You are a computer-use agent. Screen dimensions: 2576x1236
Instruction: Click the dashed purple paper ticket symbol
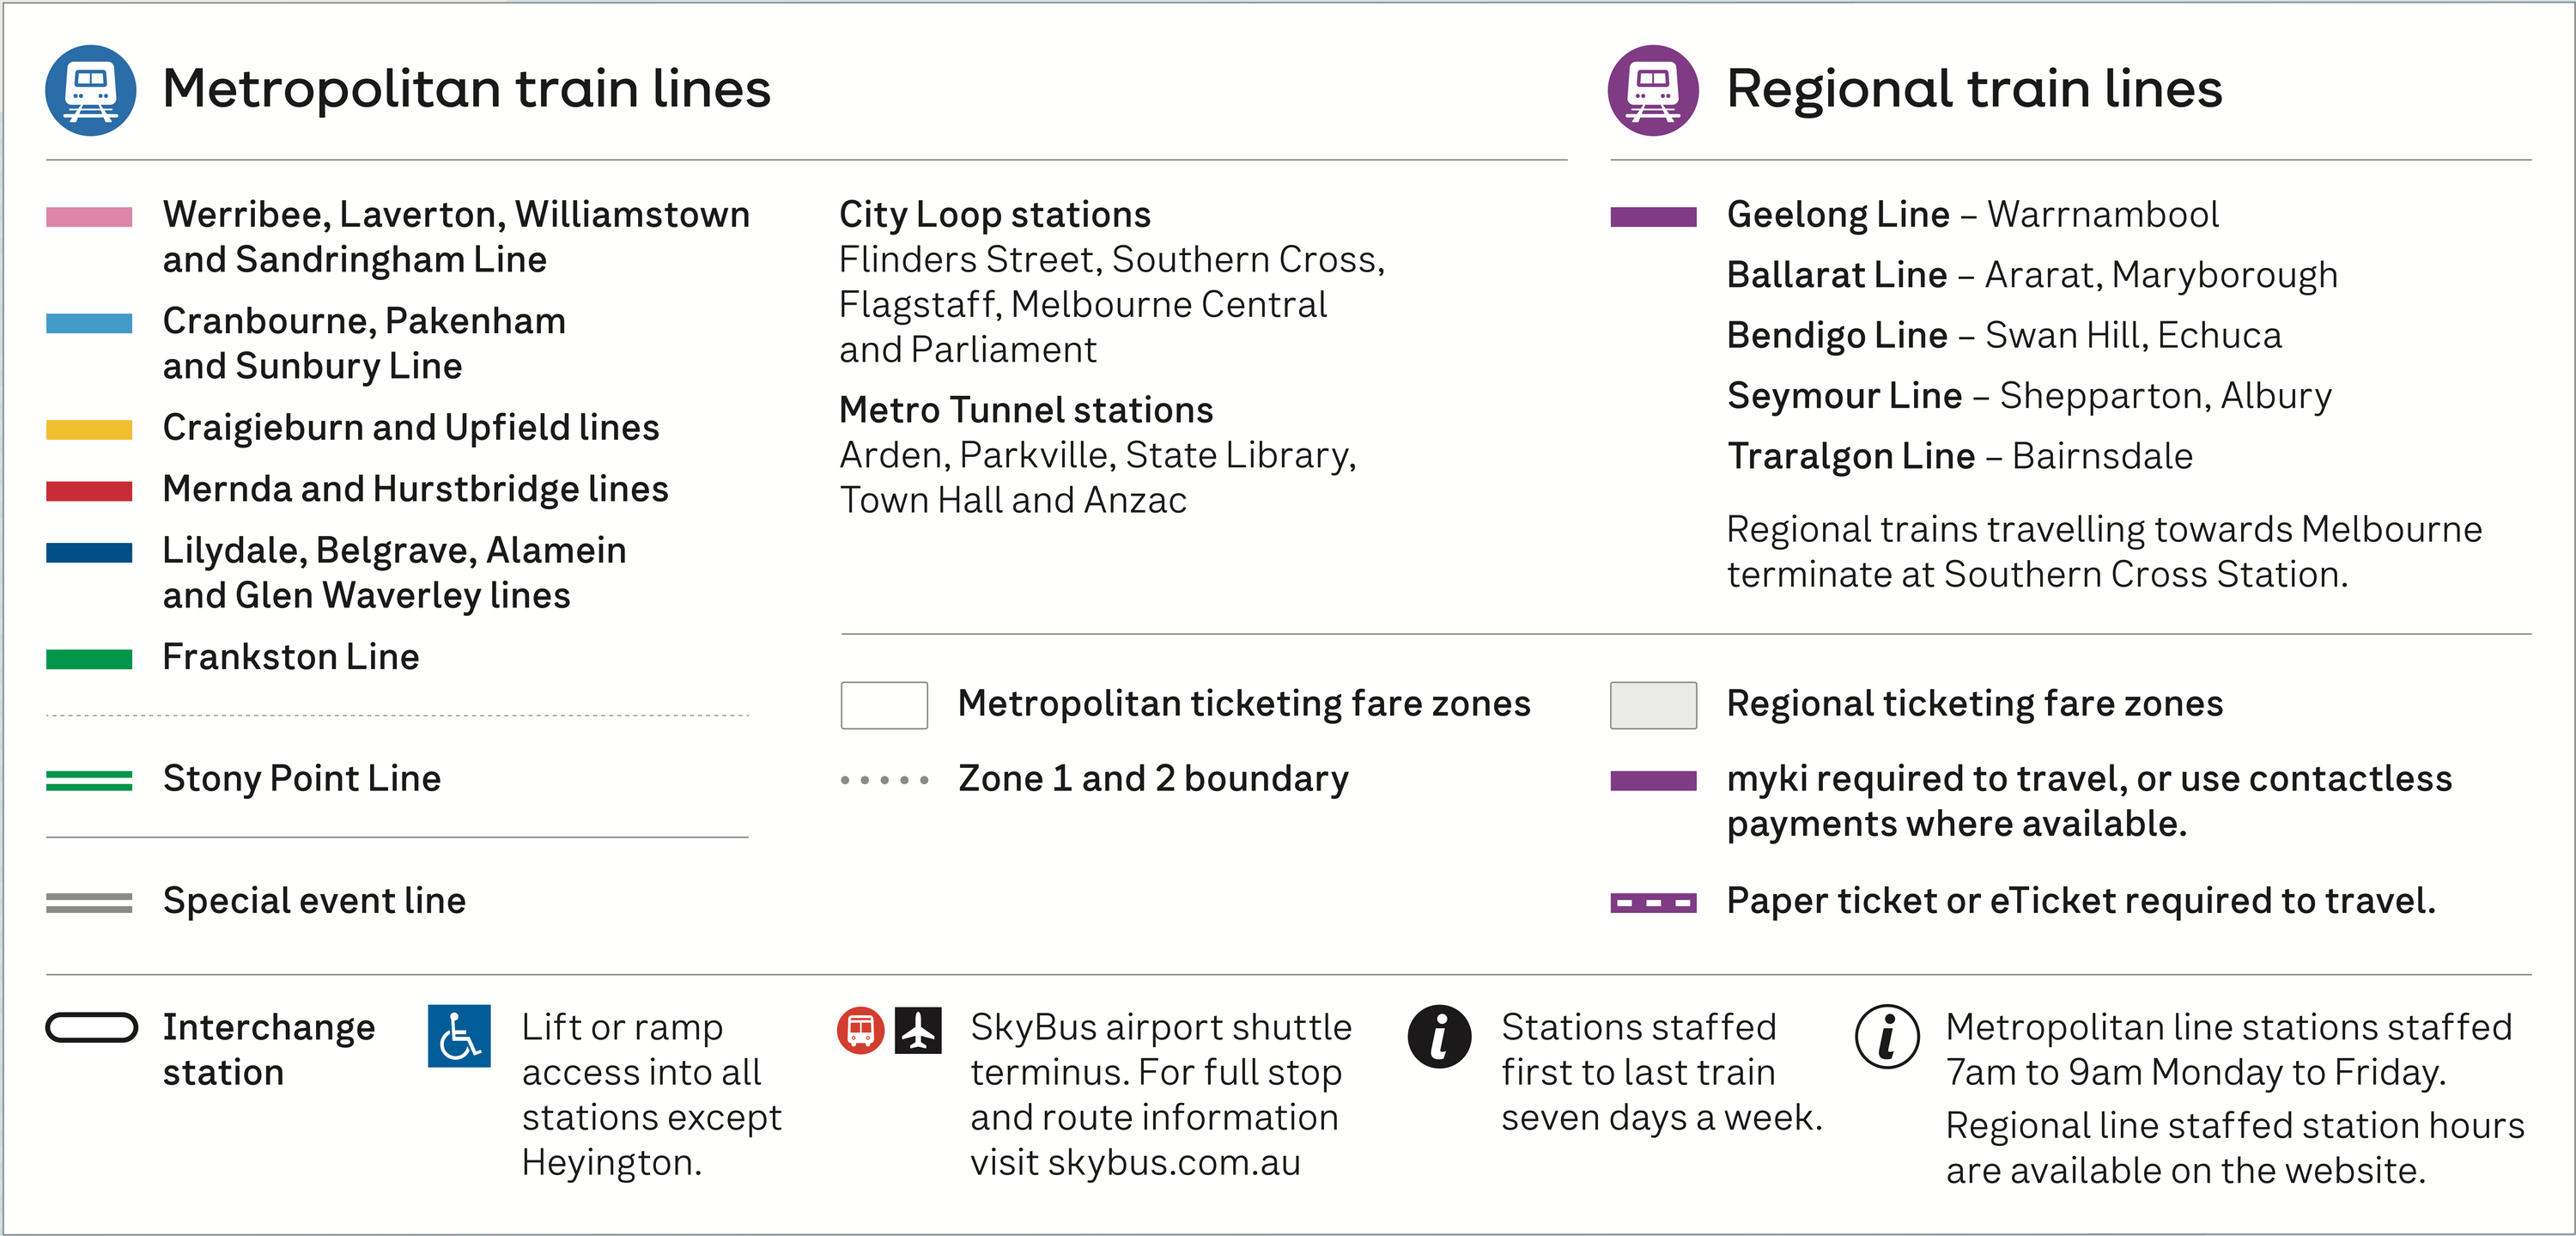(x=1653, y=903)
